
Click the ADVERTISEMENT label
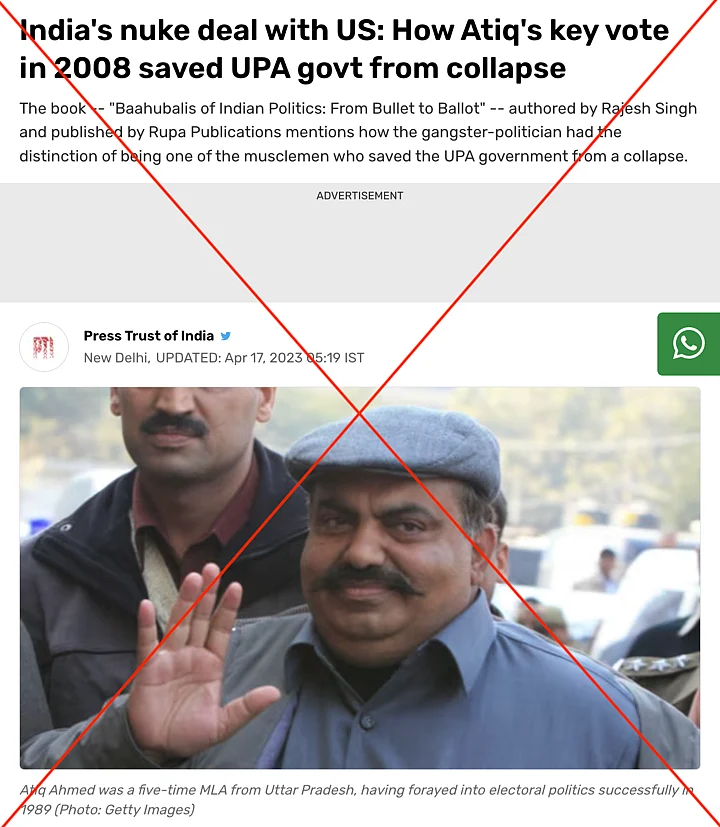(360, 196)
